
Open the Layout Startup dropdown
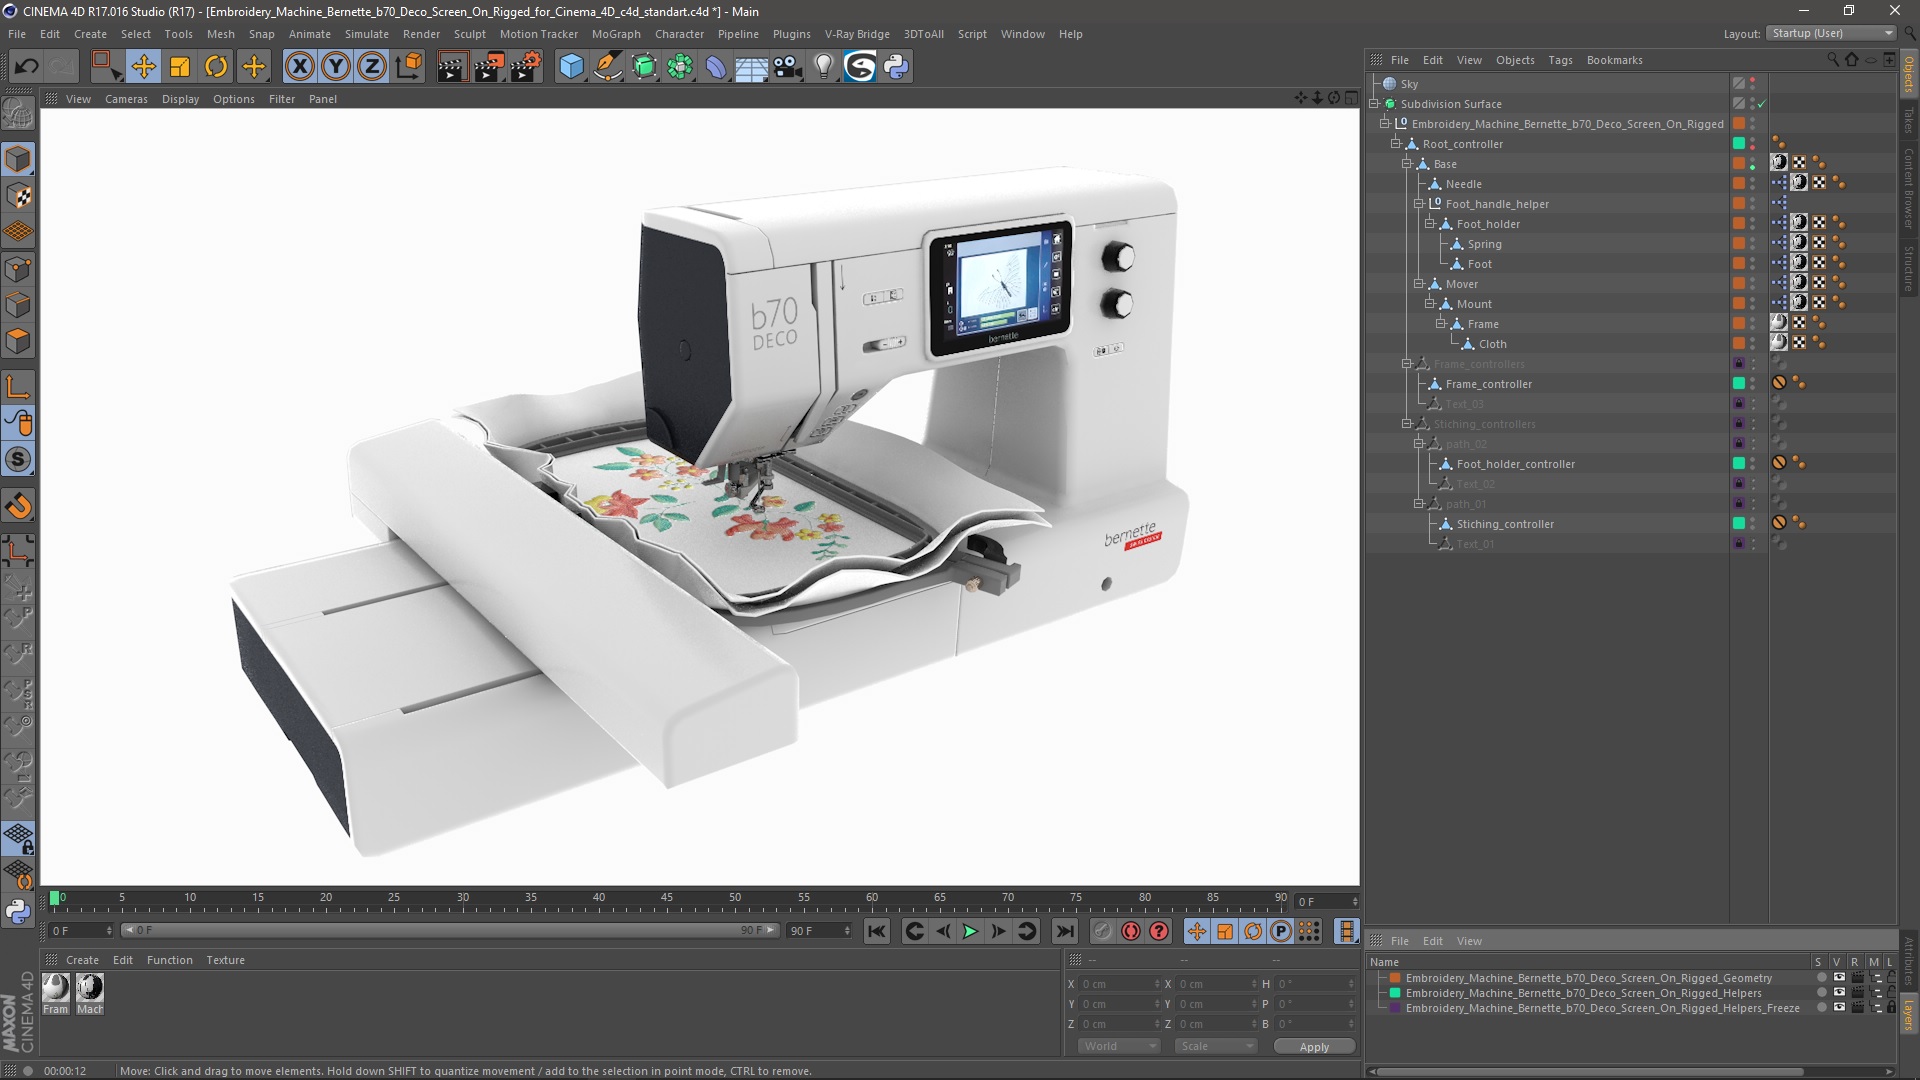click(x=1831, y=33)
